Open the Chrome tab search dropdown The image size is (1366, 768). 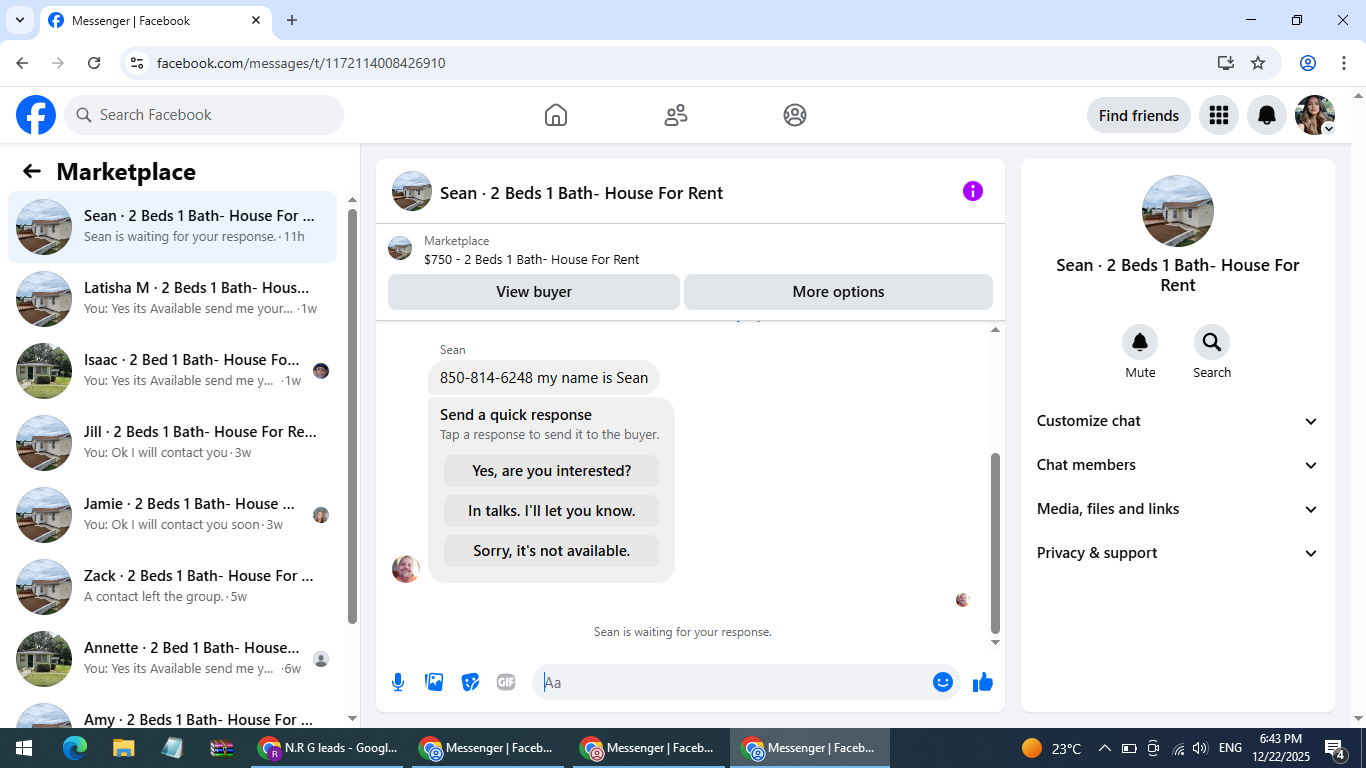click(19, 20)
